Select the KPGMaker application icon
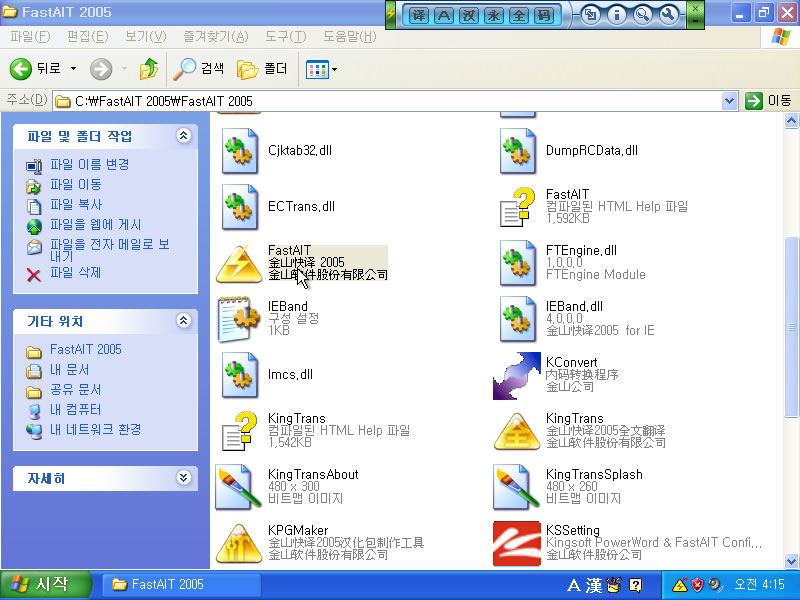Image resolution: width=800 pixels, height=600 pixels. [239, 543]
